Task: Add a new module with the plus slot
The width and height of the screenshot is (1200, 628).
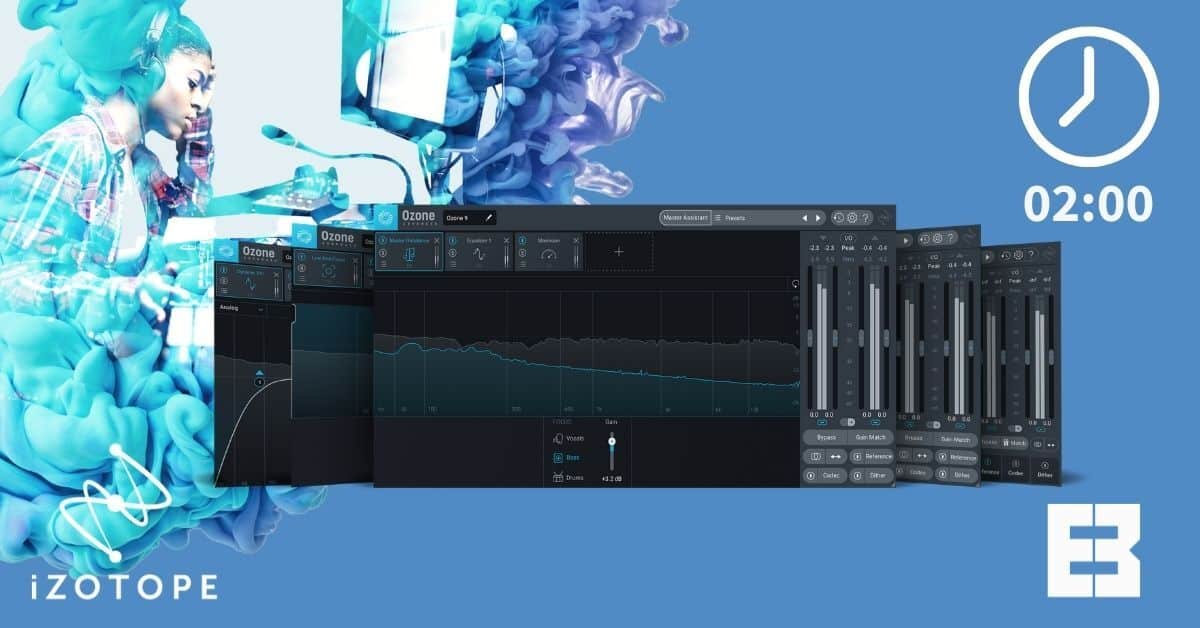Action: click(619, 251)
